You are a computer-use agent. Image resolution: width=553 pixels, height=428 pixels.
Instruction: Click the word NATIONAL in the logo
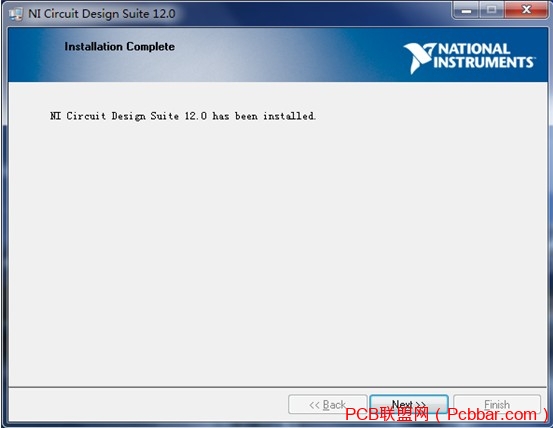[x=474, y=49]
